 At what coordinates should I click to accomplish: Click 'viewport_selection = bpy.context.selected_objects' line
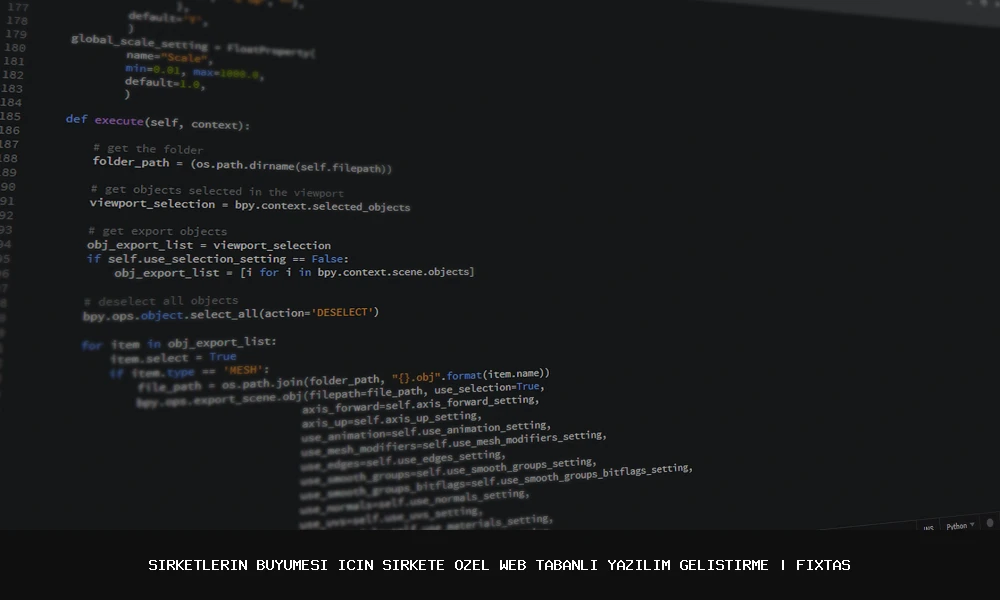249,205
